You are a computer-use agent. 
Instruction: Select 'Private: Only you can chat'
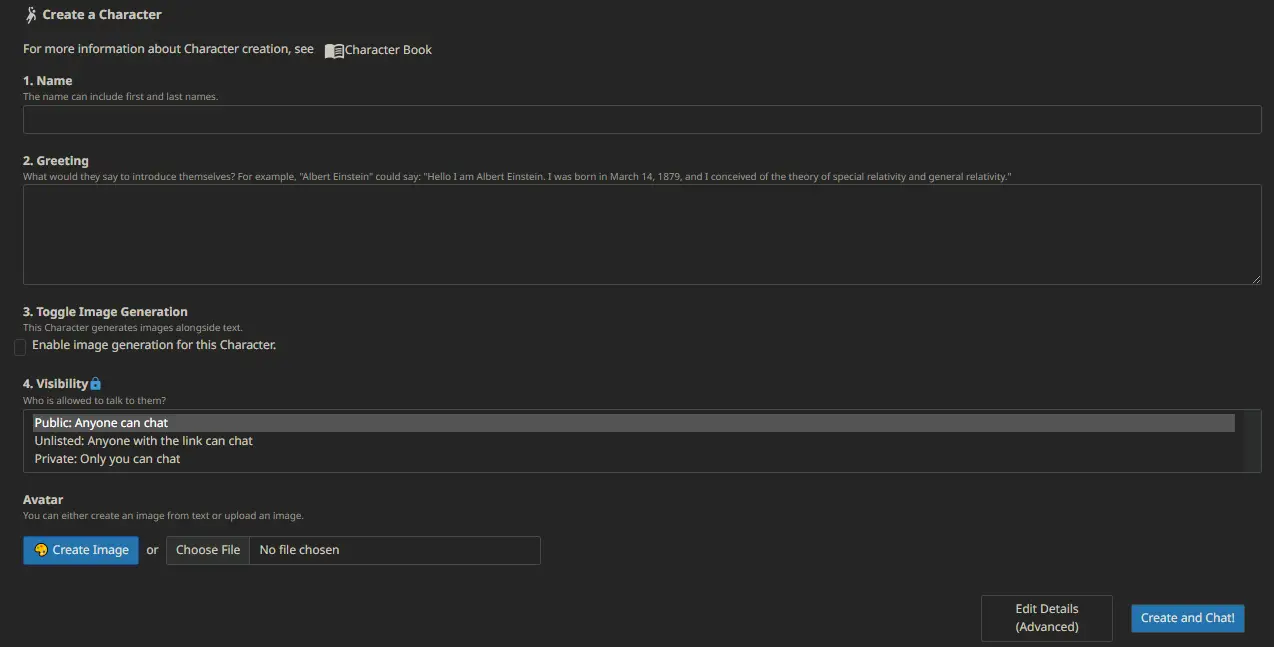[x=107, y=459]
